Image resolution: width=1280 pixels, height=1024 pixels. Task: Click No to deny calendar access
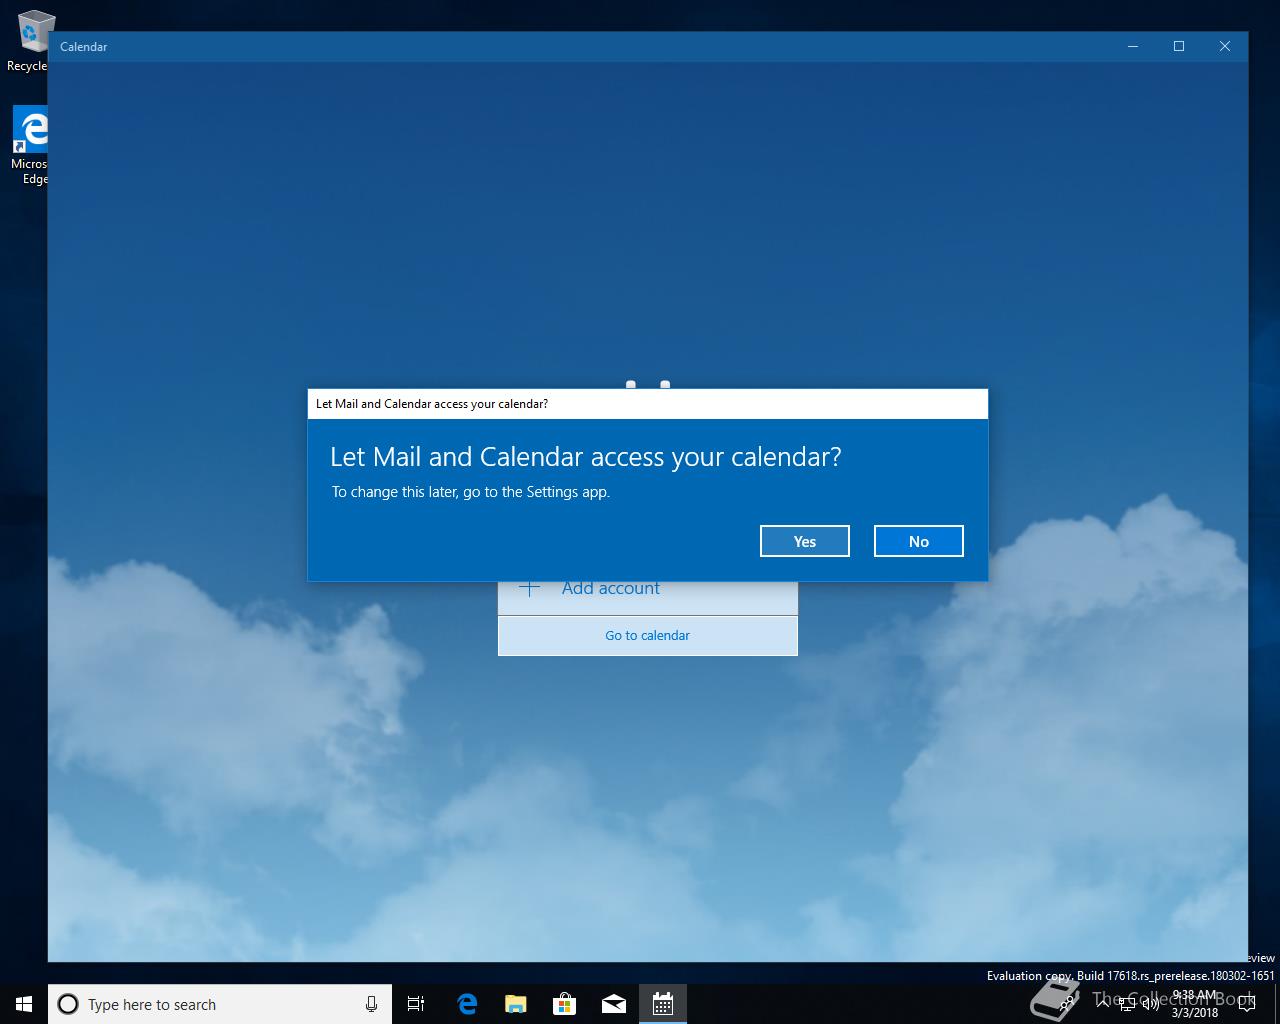[x=919, y=541]
